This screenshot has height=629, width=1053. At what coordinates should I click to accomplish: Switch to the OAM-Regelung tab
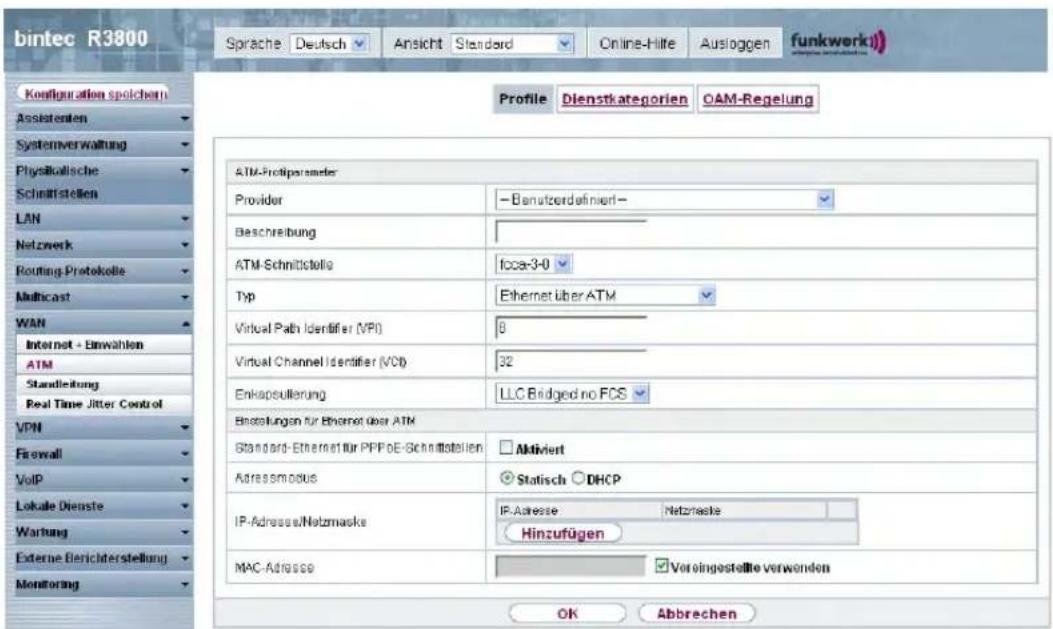click(758, 99)
